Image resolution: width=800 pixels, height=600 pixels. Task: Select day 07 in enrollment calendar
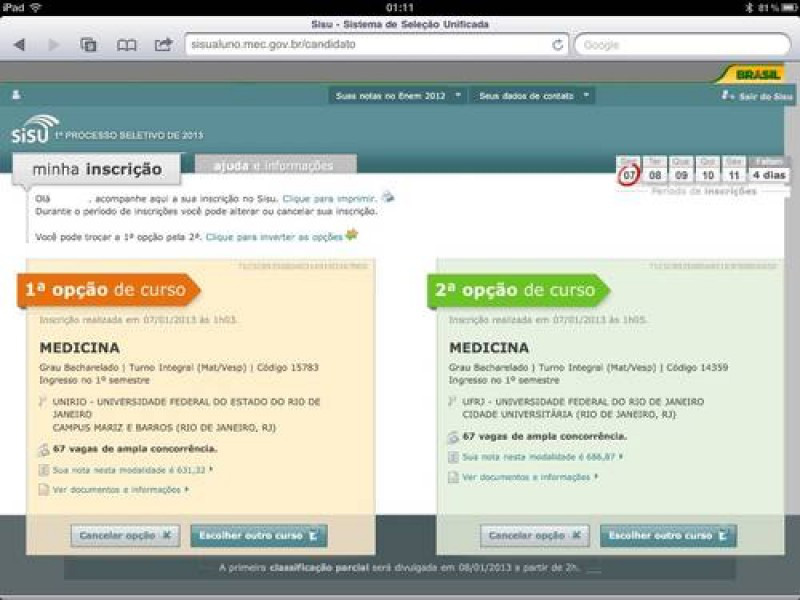coord(629,175)
